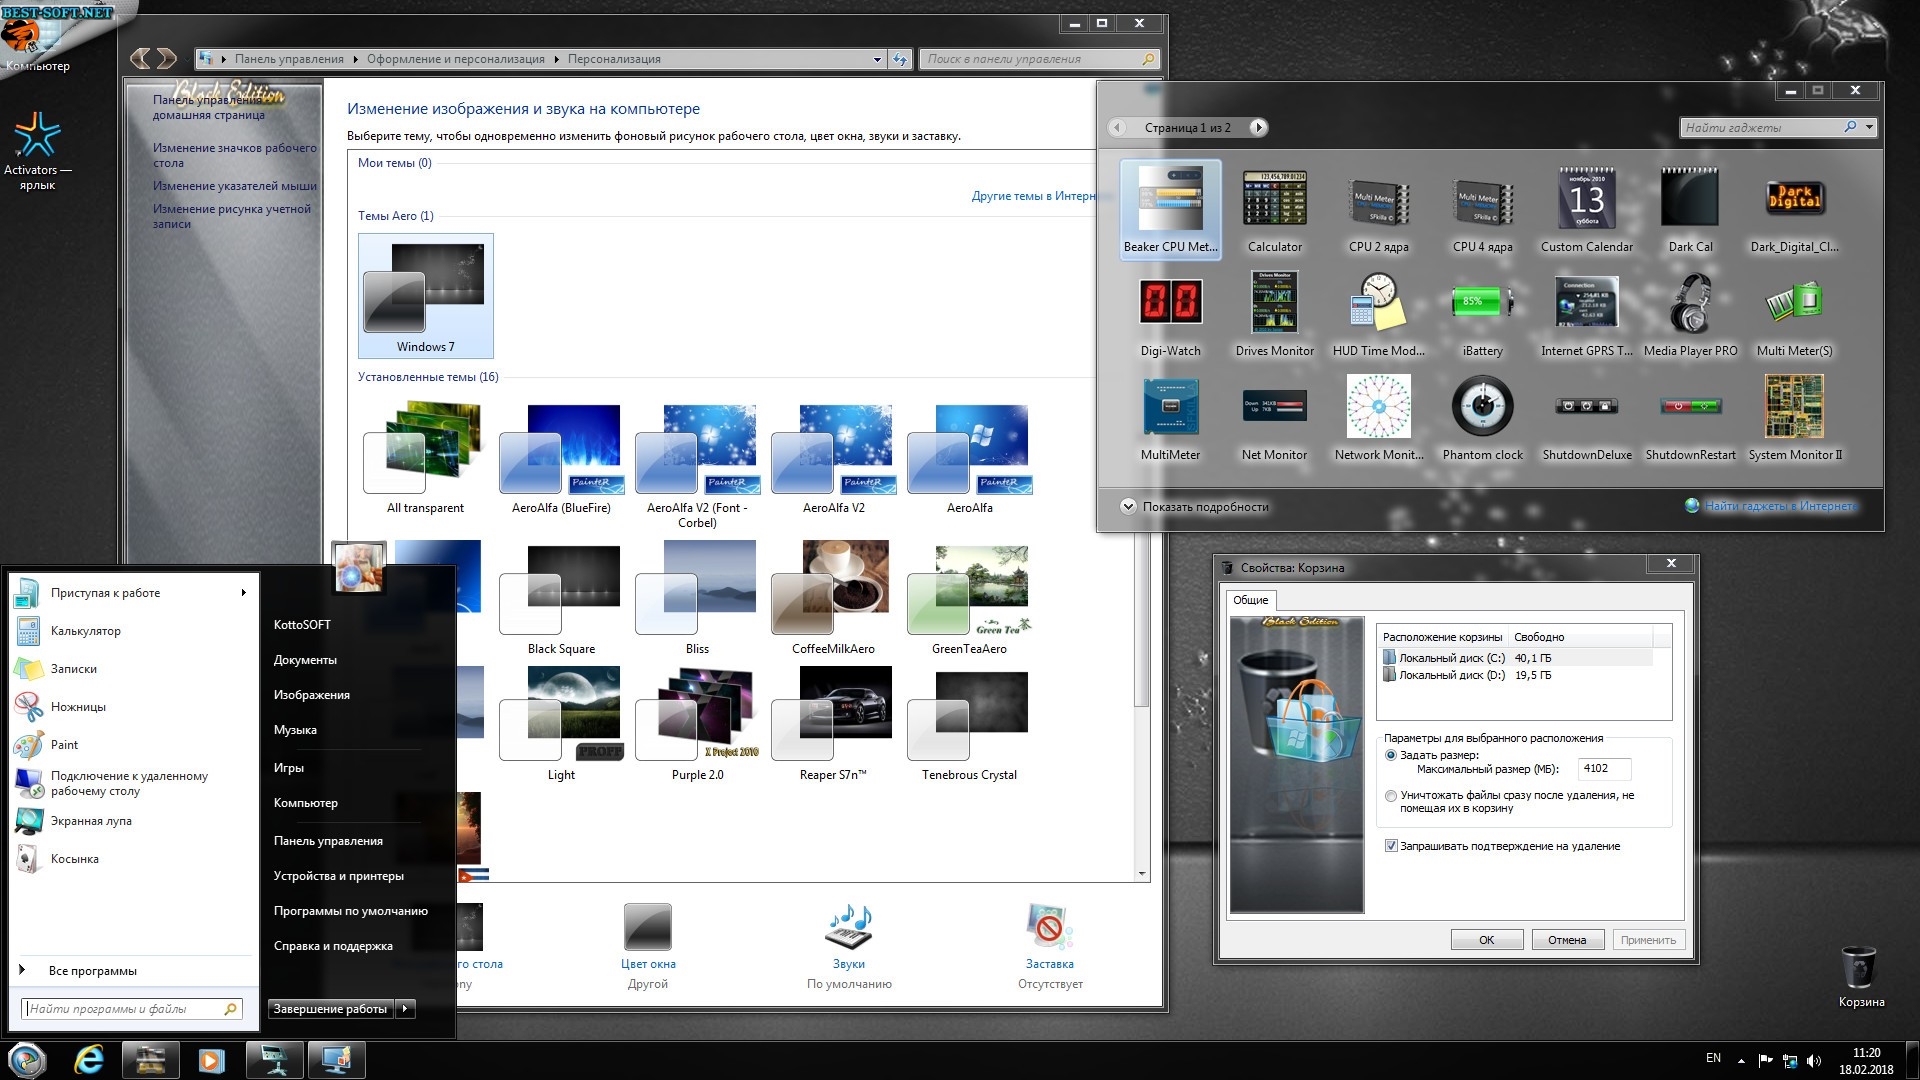
Task: Select the 'Задать размер' radio button
Action: click(1391, 755)
